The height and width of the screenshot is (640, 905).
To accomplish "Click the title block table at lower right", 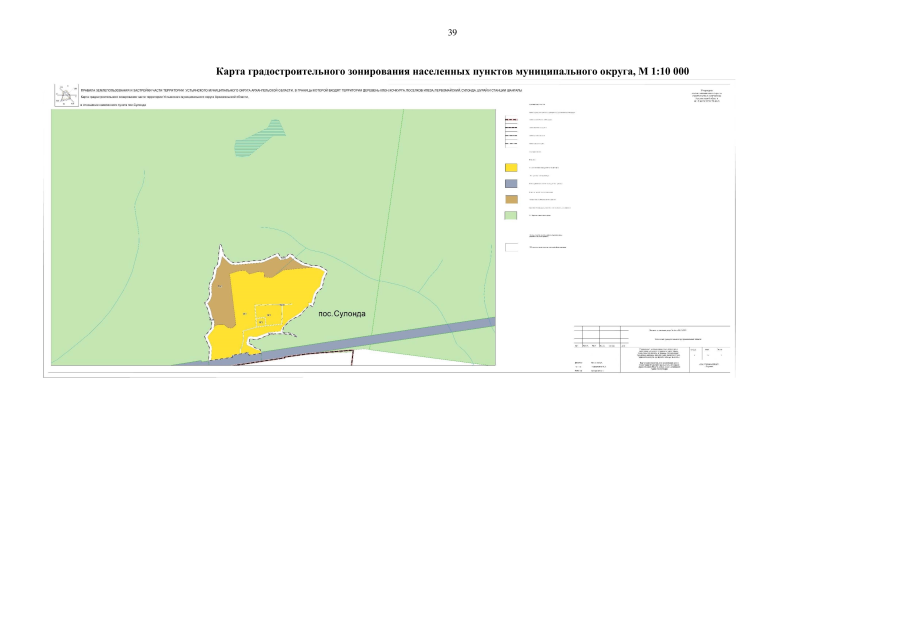I will 652,349.
